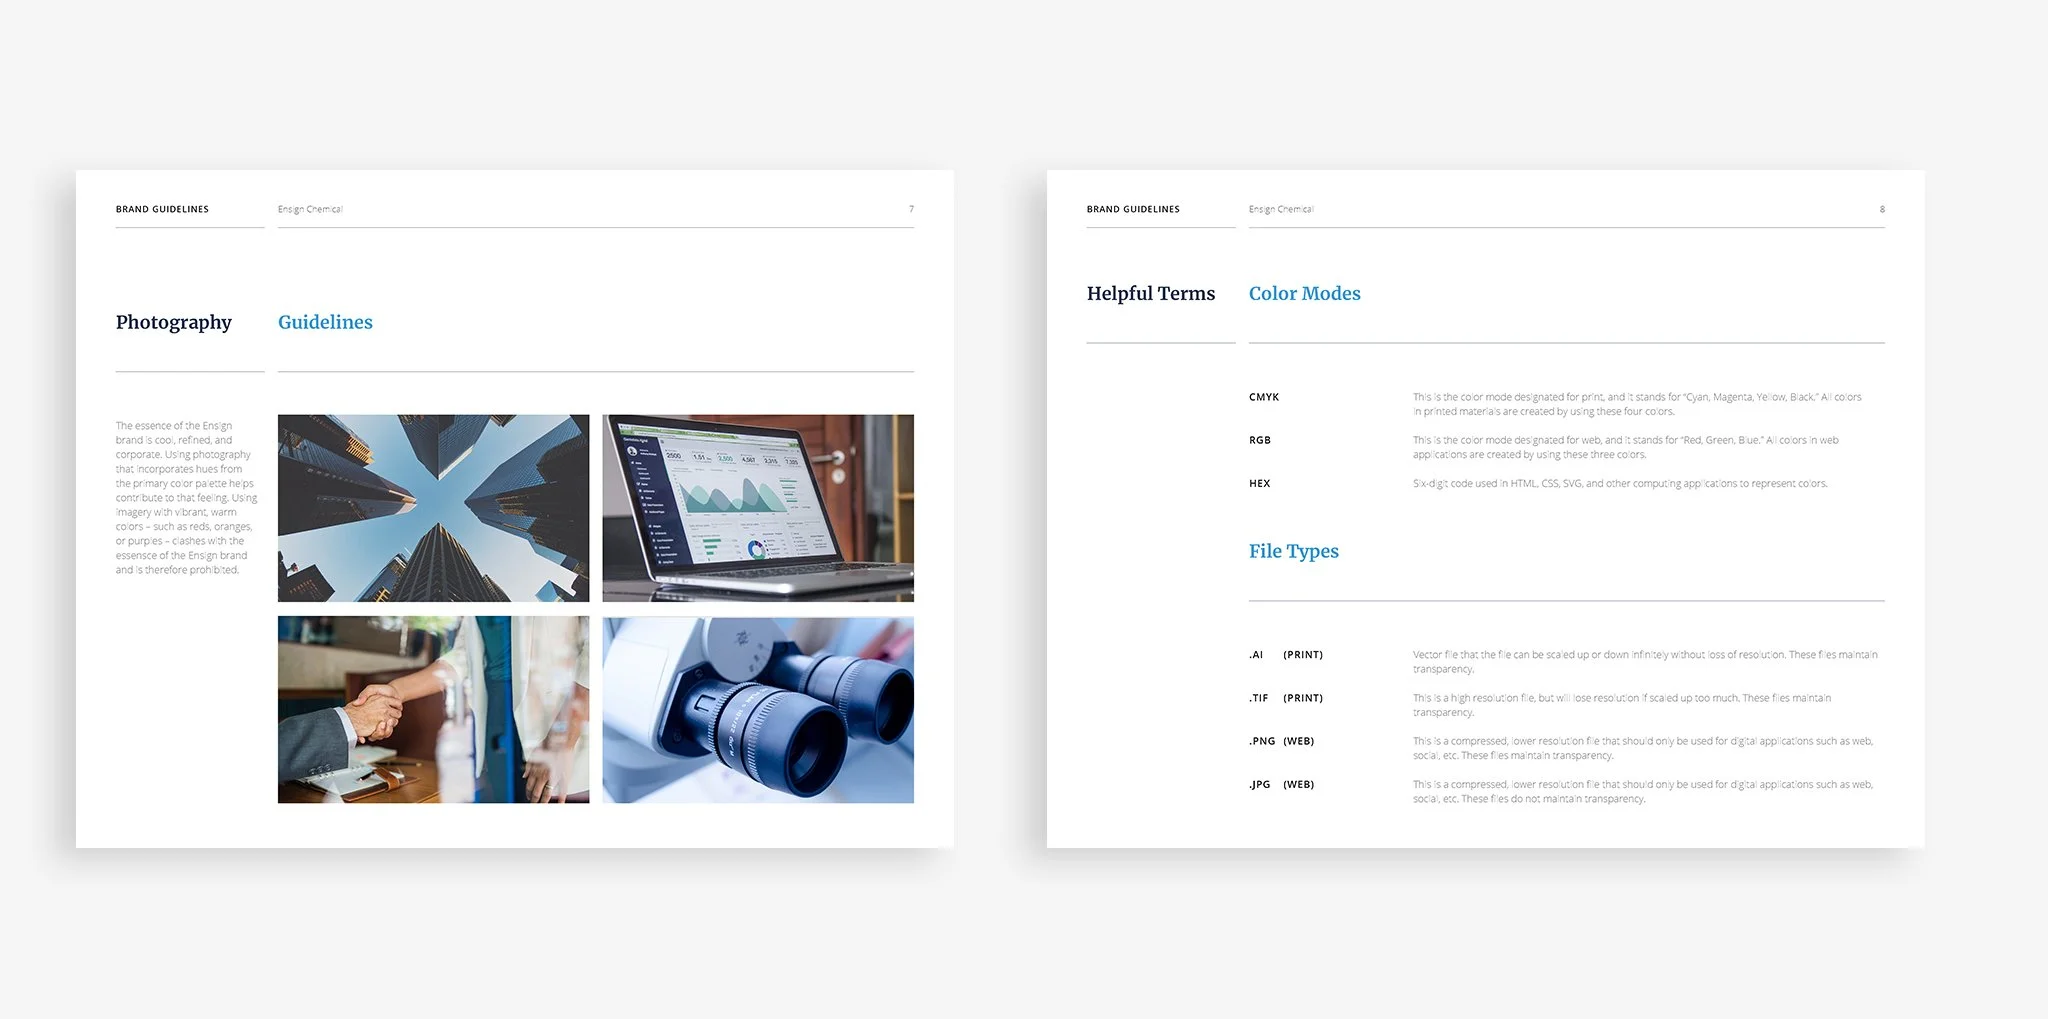Click the RGB description about web colors
The image size is (2048, 1019).
click(x=1626, y=447)
